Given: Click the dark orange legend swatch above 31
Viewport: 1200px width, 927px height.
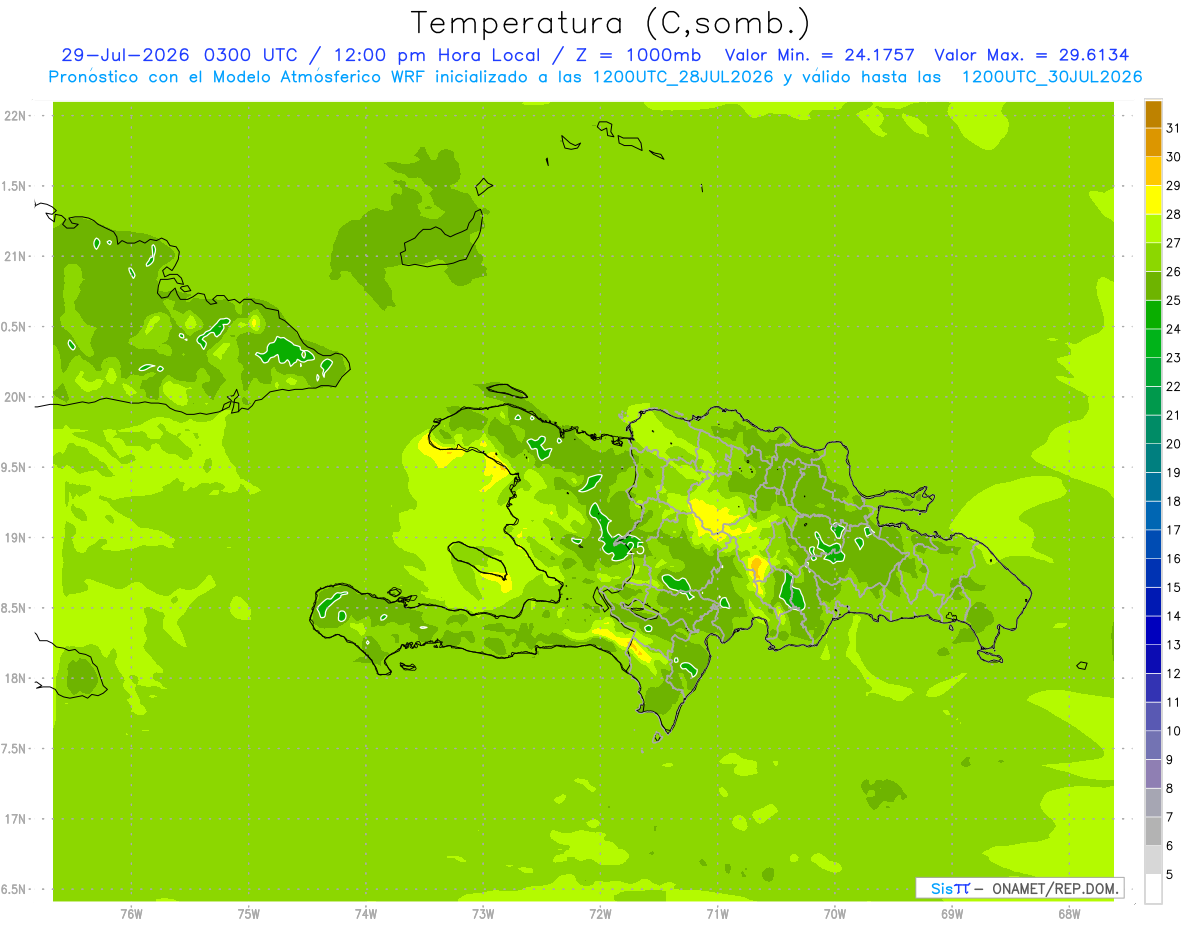Looking at the screenshot, I should (x=1153, y=113).
